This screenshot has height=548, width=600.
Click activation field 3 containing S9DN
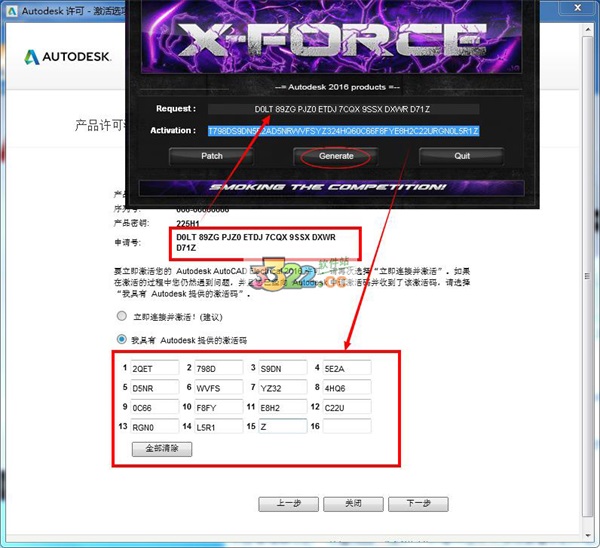[283, 368]
